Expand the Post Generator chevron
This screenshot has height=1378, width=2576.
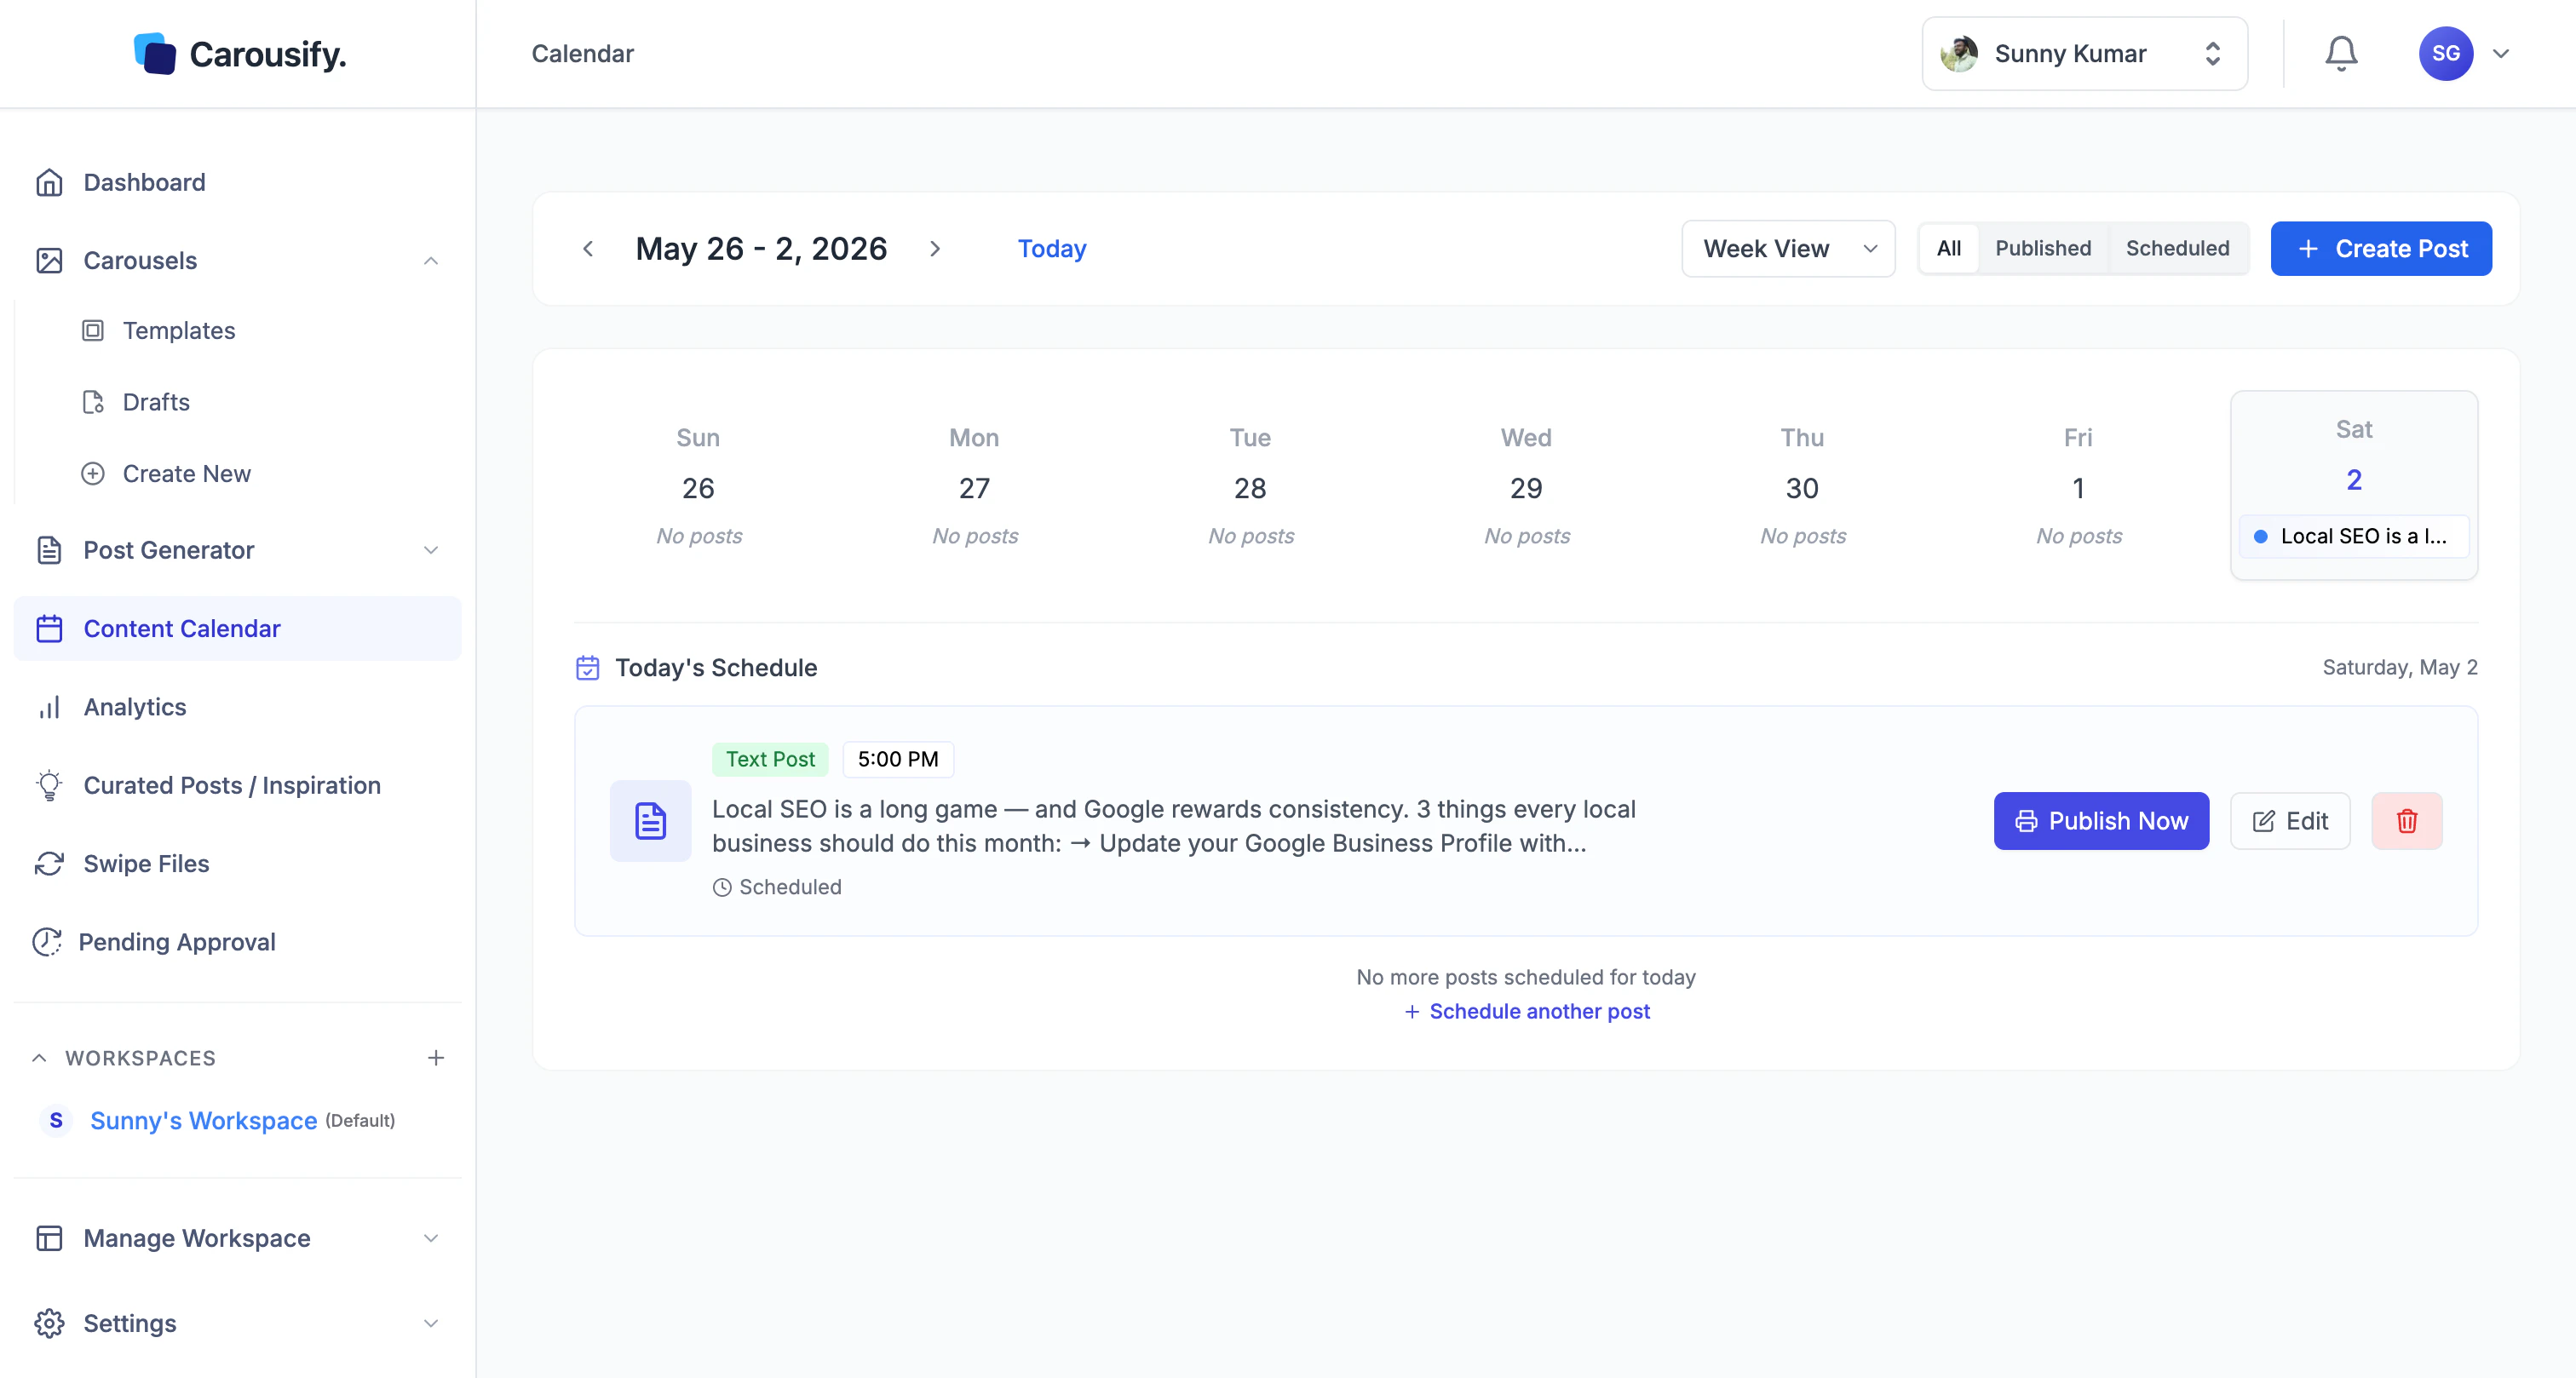coord(431,550)
